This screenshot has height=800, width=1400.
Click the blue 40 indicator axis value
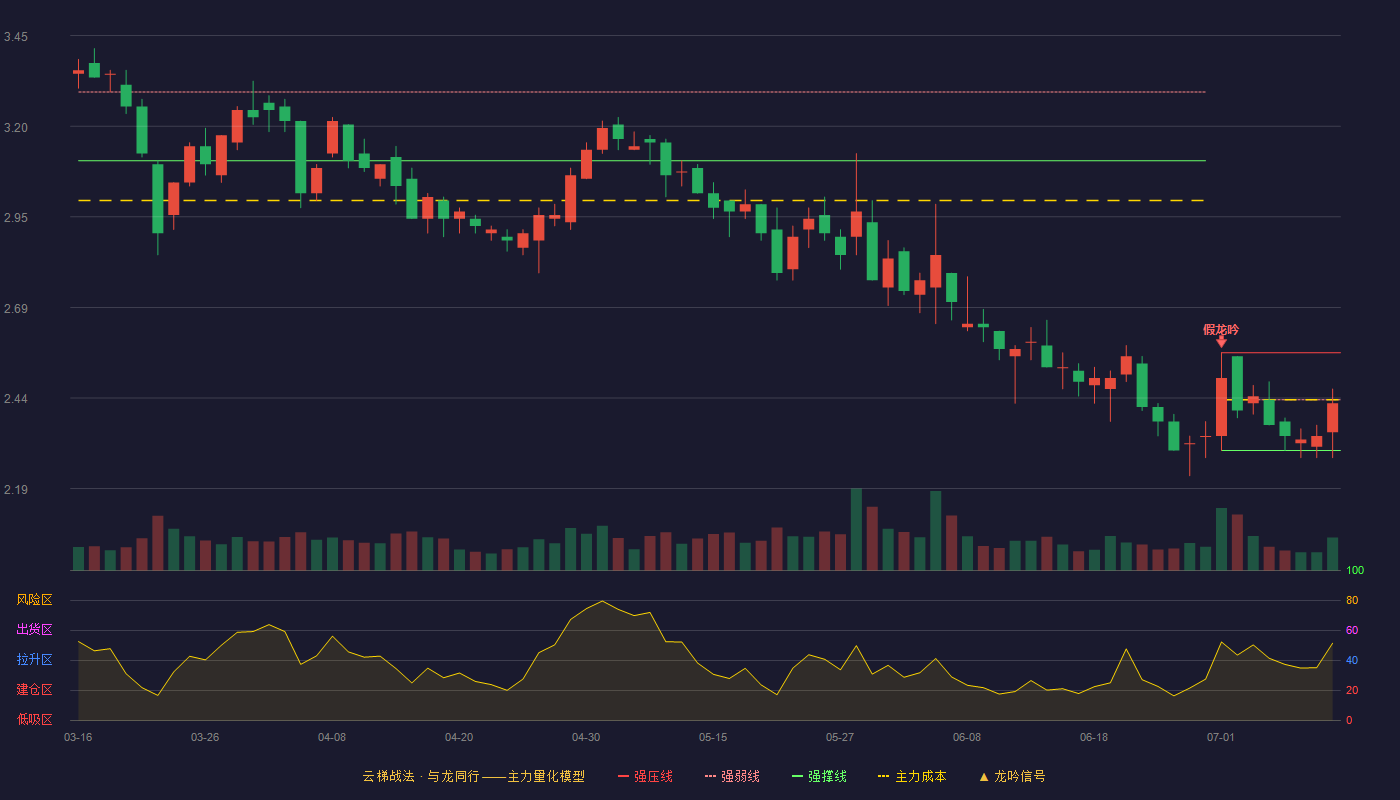pyautogui.click(x=1352, y=661)
